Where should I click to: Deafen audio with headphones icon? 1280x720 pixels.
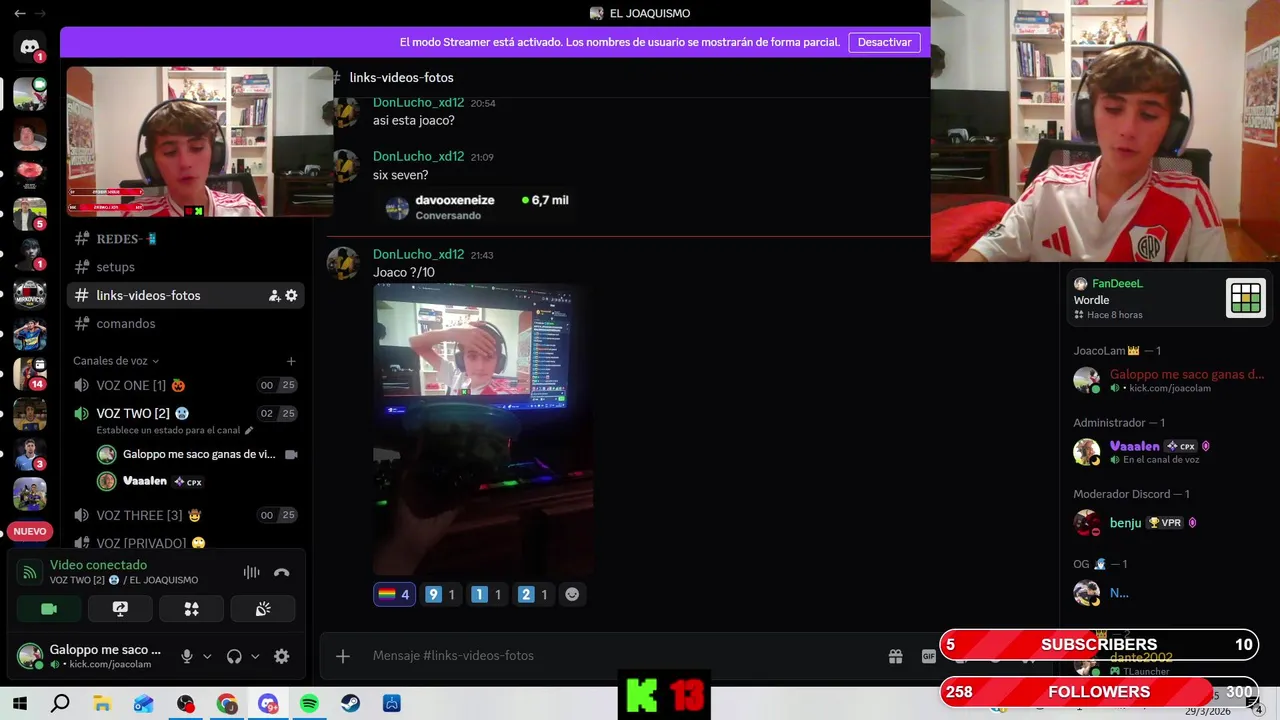point(234,657)
